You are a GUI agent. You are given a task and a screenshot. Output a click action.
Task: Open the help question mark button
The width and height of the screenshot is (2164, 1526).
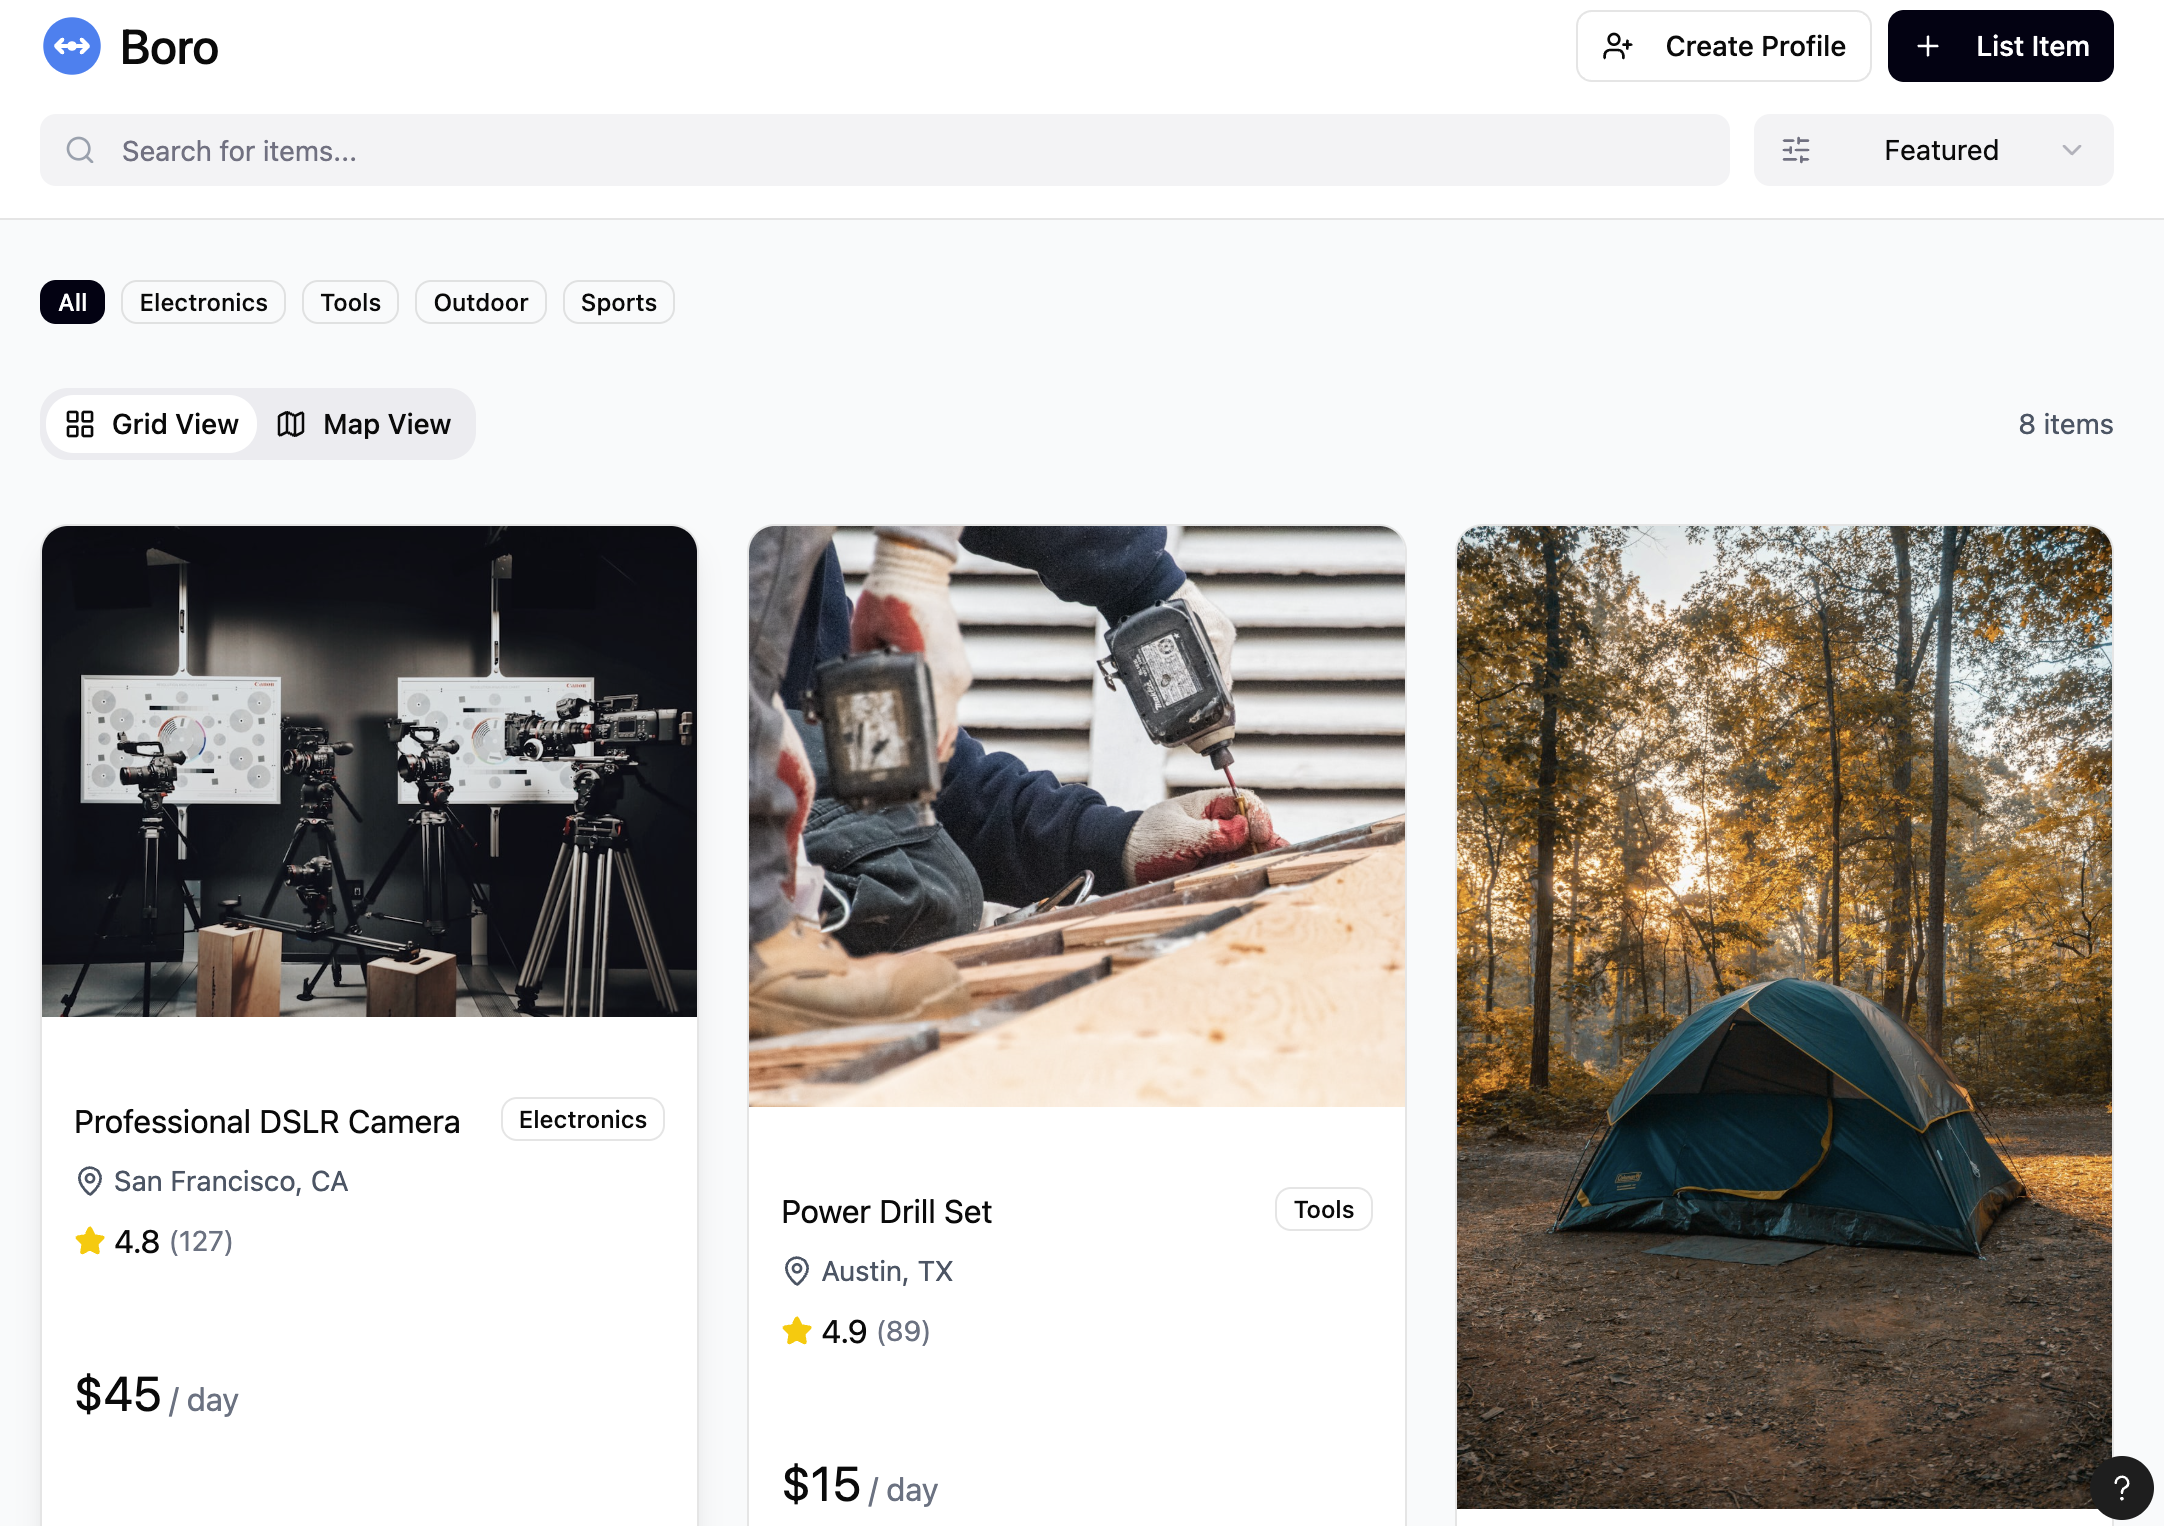point(2121,1488)
